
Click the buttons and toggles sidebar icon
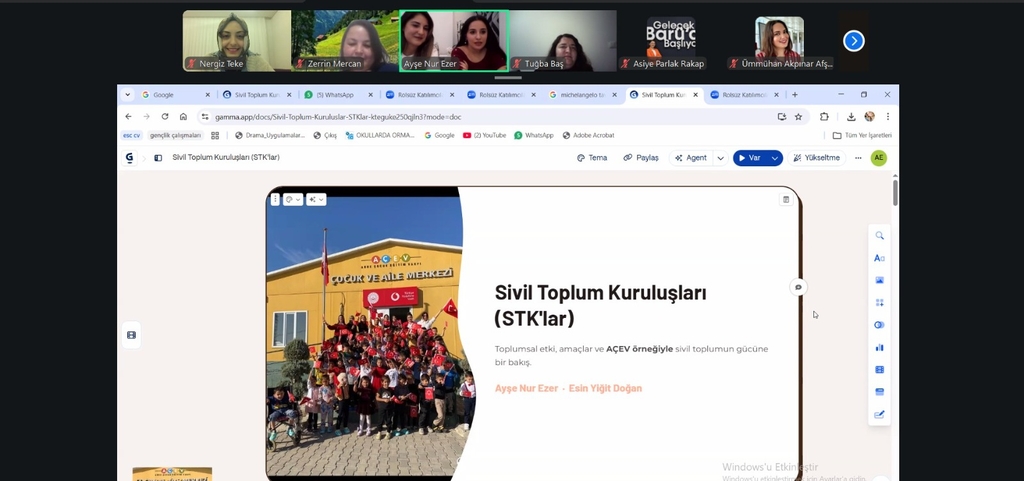pos(879,325)
